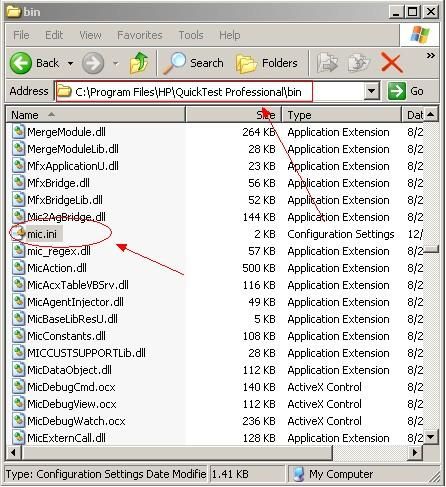The width and height of the screenshot is (446, 487).
Task: Sort files by Size column
Action: coord(234,115)
